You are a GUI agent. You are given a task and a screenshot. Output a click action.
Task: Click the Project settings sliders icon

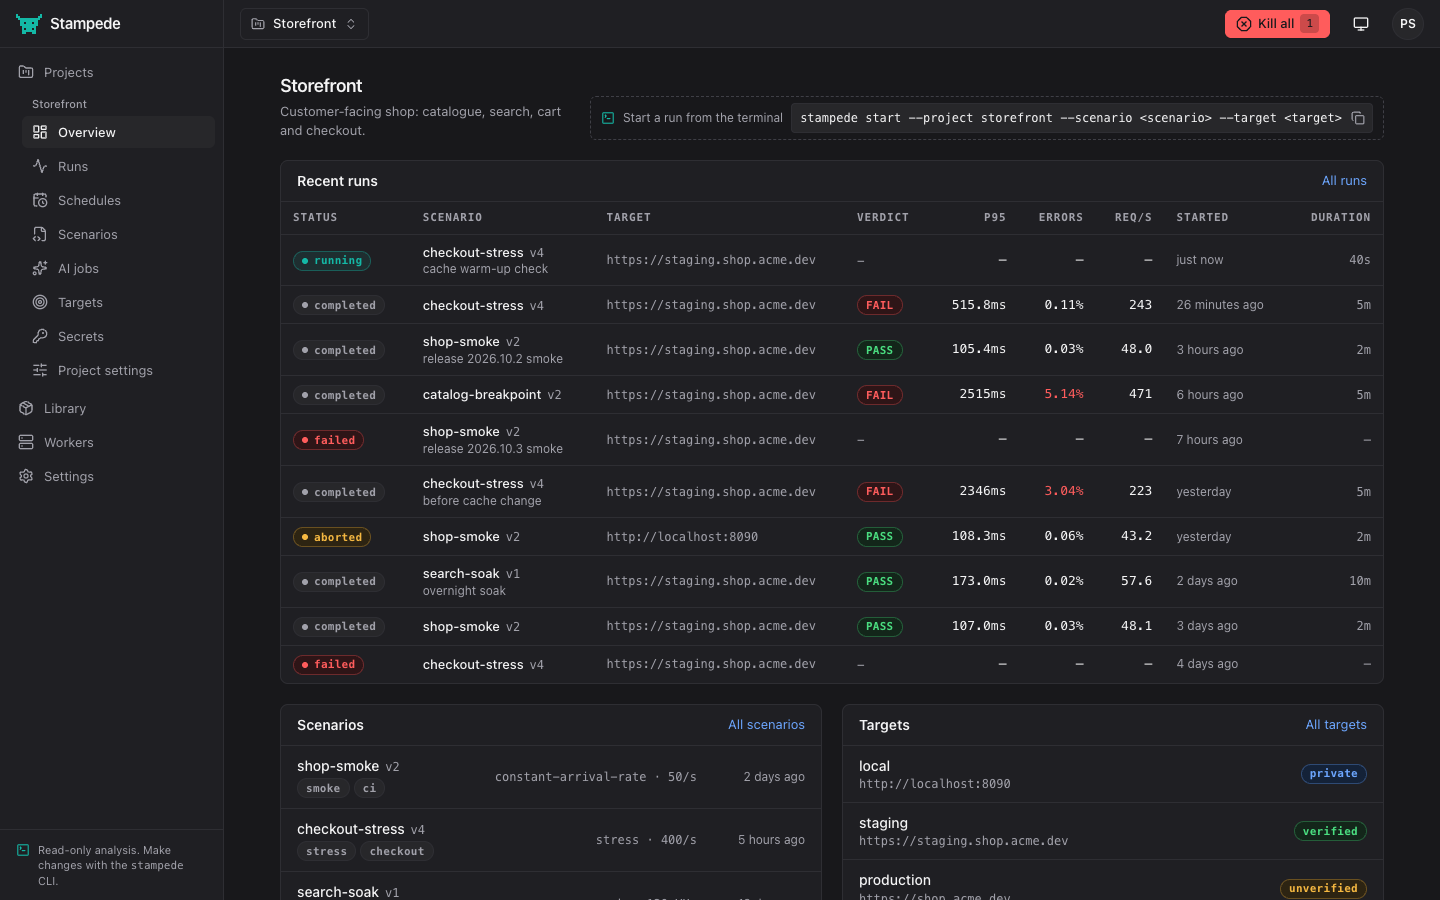coord(40,370)
